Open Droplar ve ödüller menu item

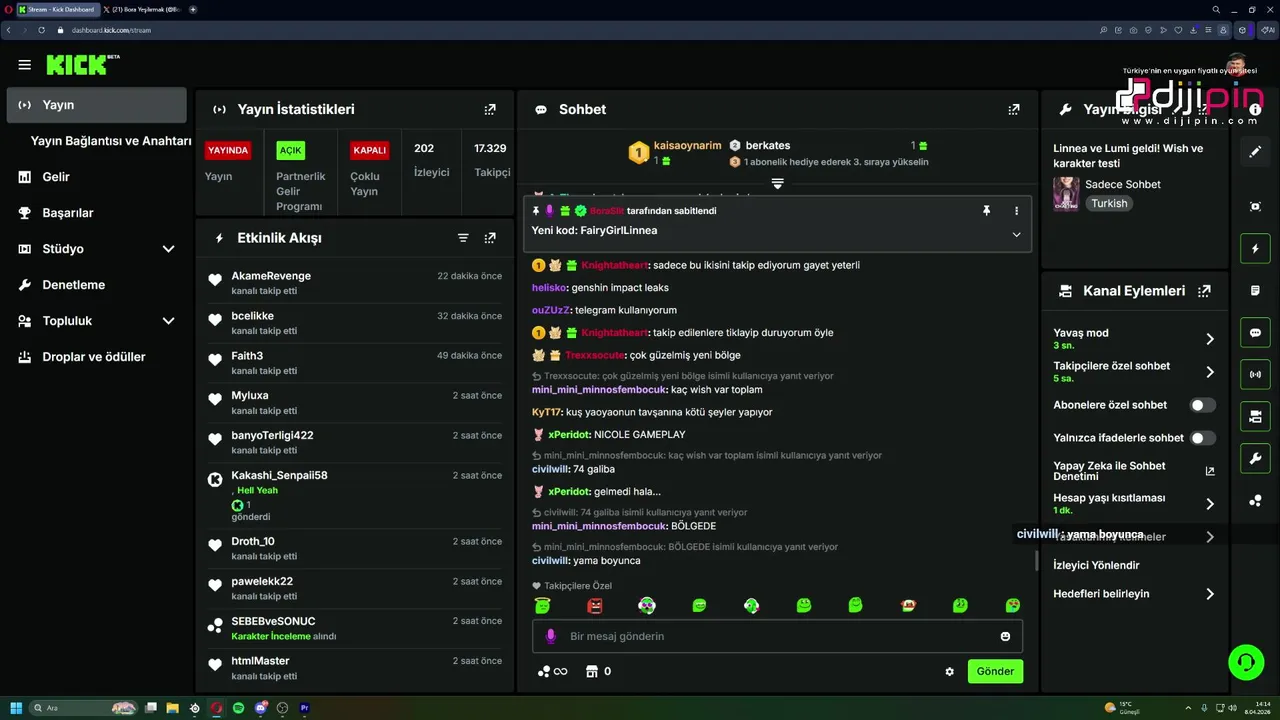[x=94, y=357]
